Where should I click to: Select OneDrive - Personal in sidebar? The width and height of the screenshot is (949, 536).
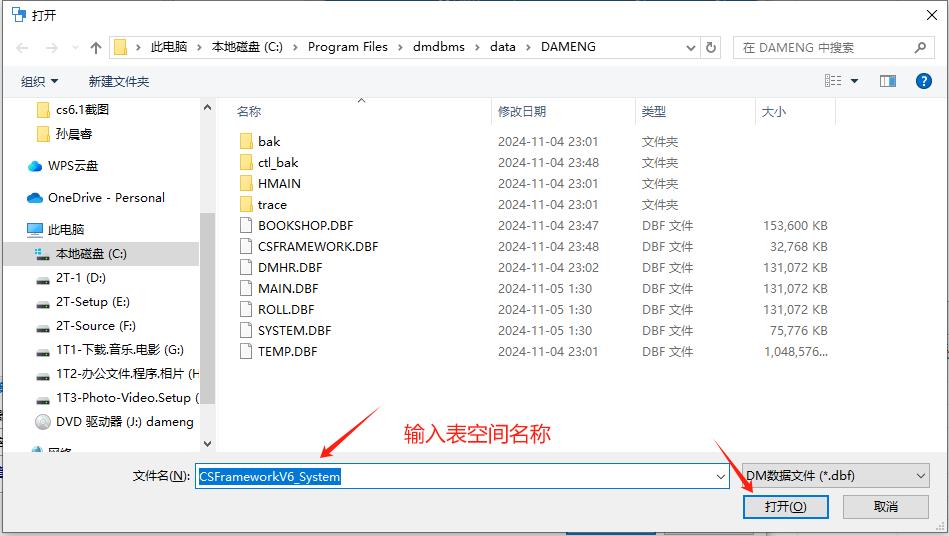(x=105, y=197)
